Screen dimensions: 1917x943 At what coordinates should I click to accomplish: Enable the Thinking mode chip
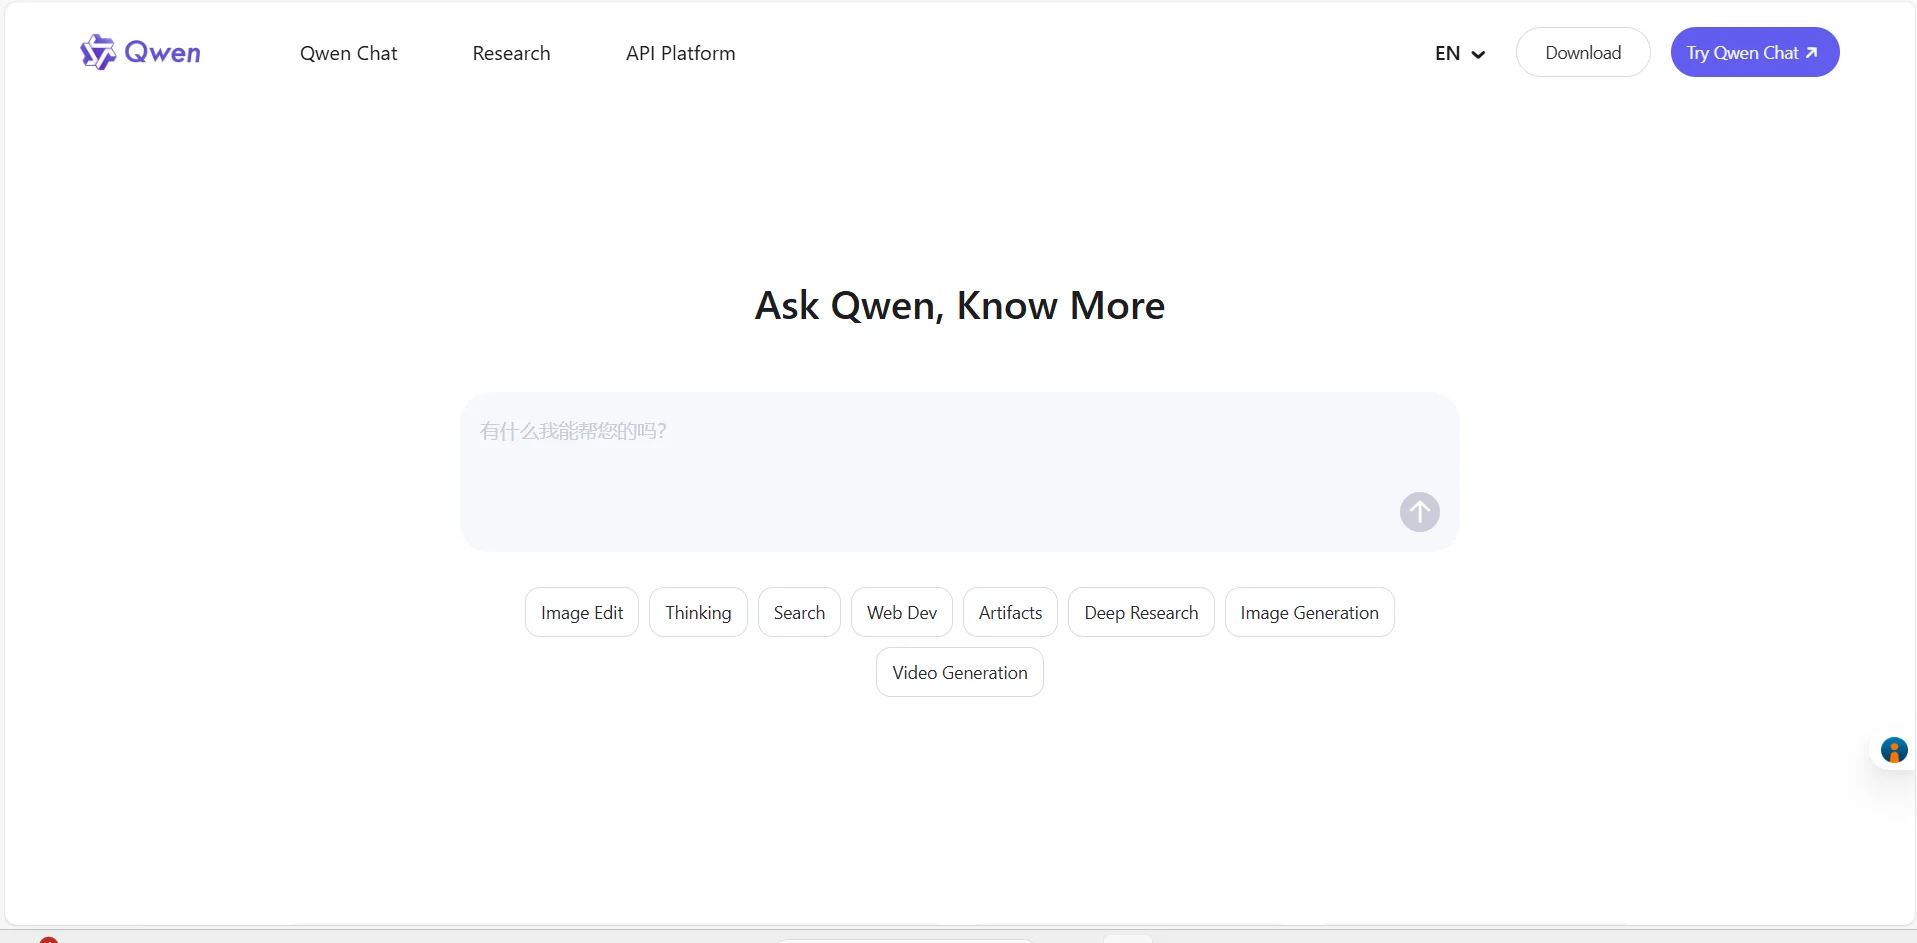pos(698,612)
